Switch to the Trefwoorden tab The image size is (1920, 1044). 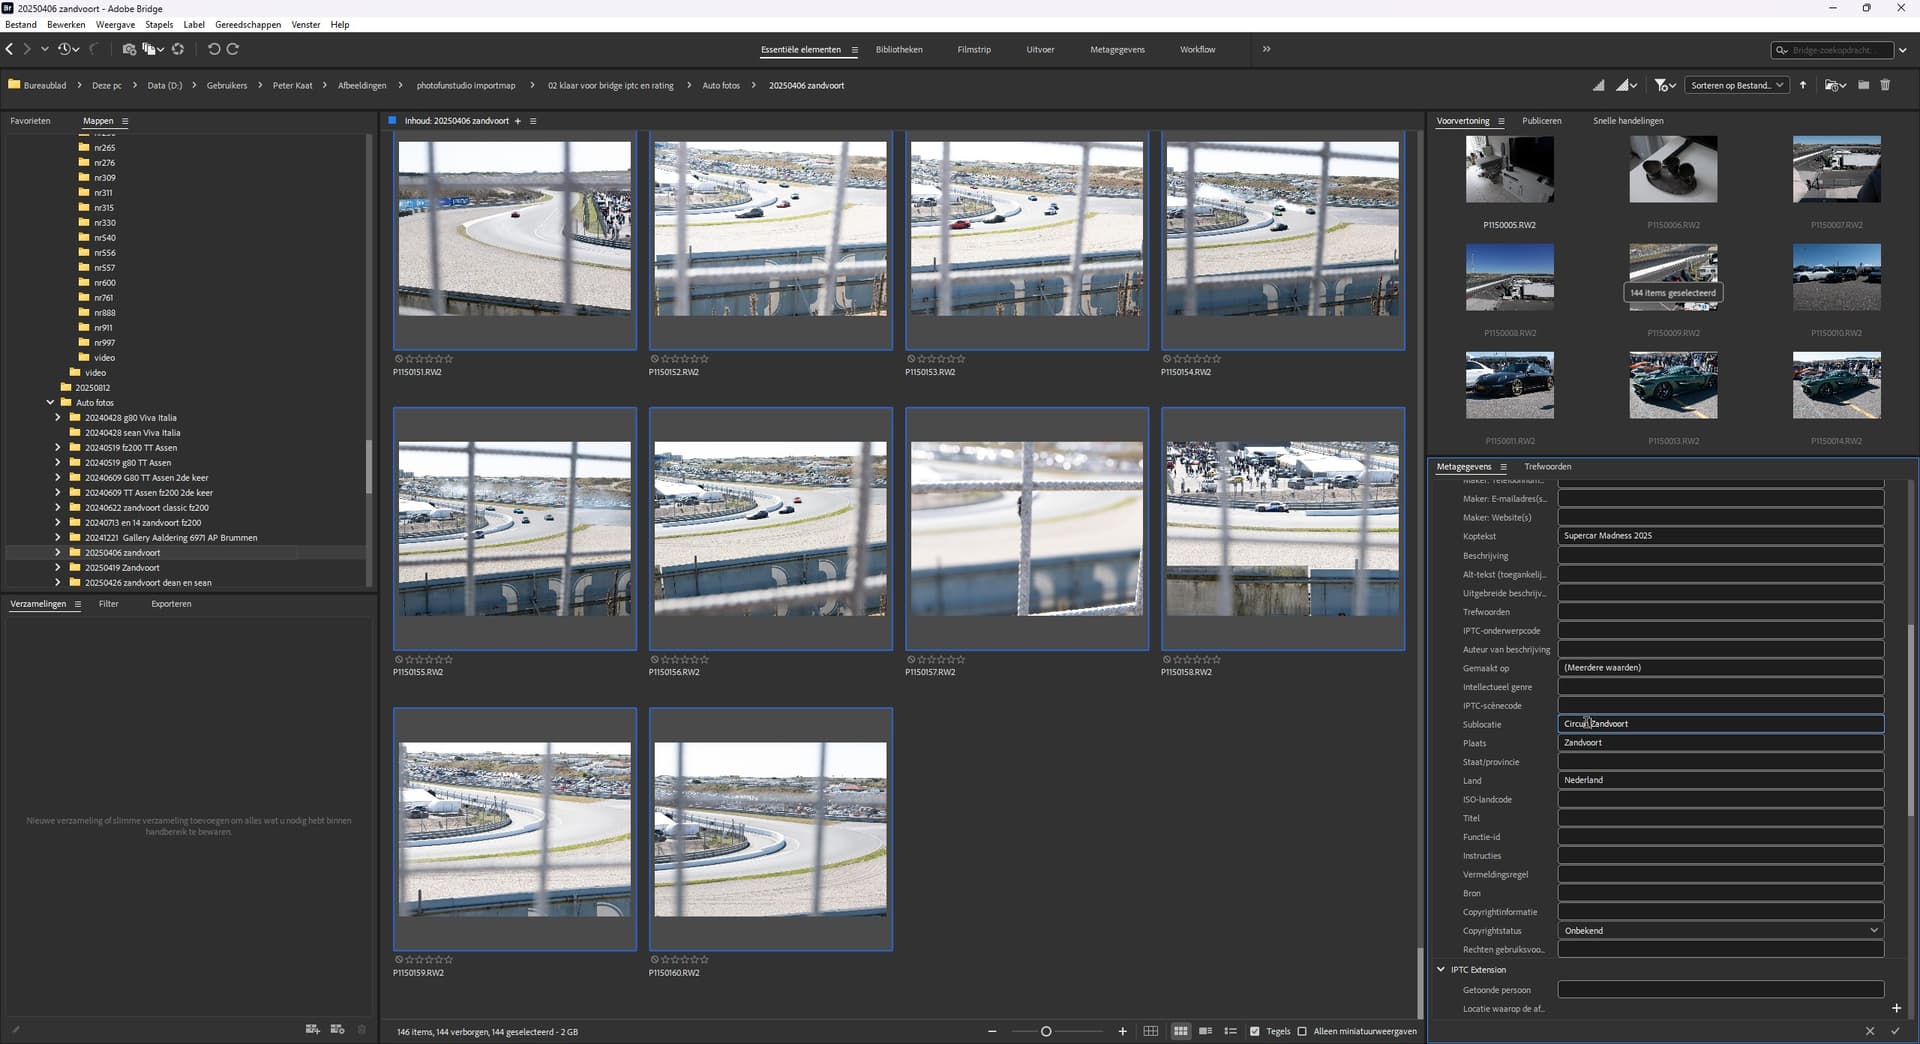(1547, 467)
